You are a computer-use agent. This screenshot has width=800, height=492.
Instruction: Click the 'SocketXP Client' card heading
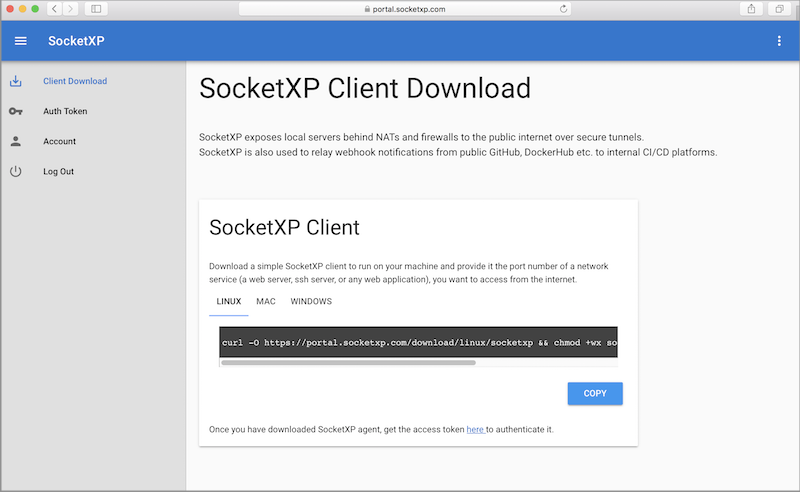284,228
